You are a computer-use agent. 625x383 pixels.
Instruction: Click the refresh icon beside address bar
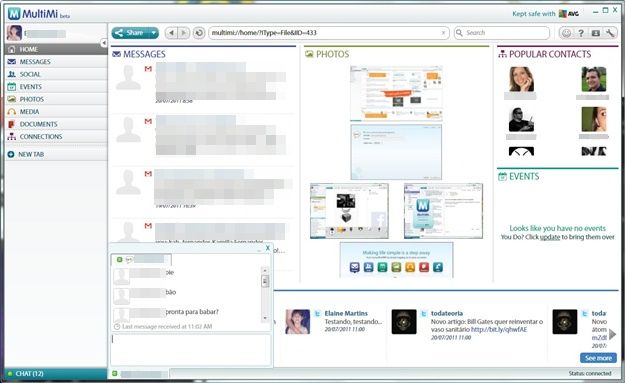[x=199, y=33]
